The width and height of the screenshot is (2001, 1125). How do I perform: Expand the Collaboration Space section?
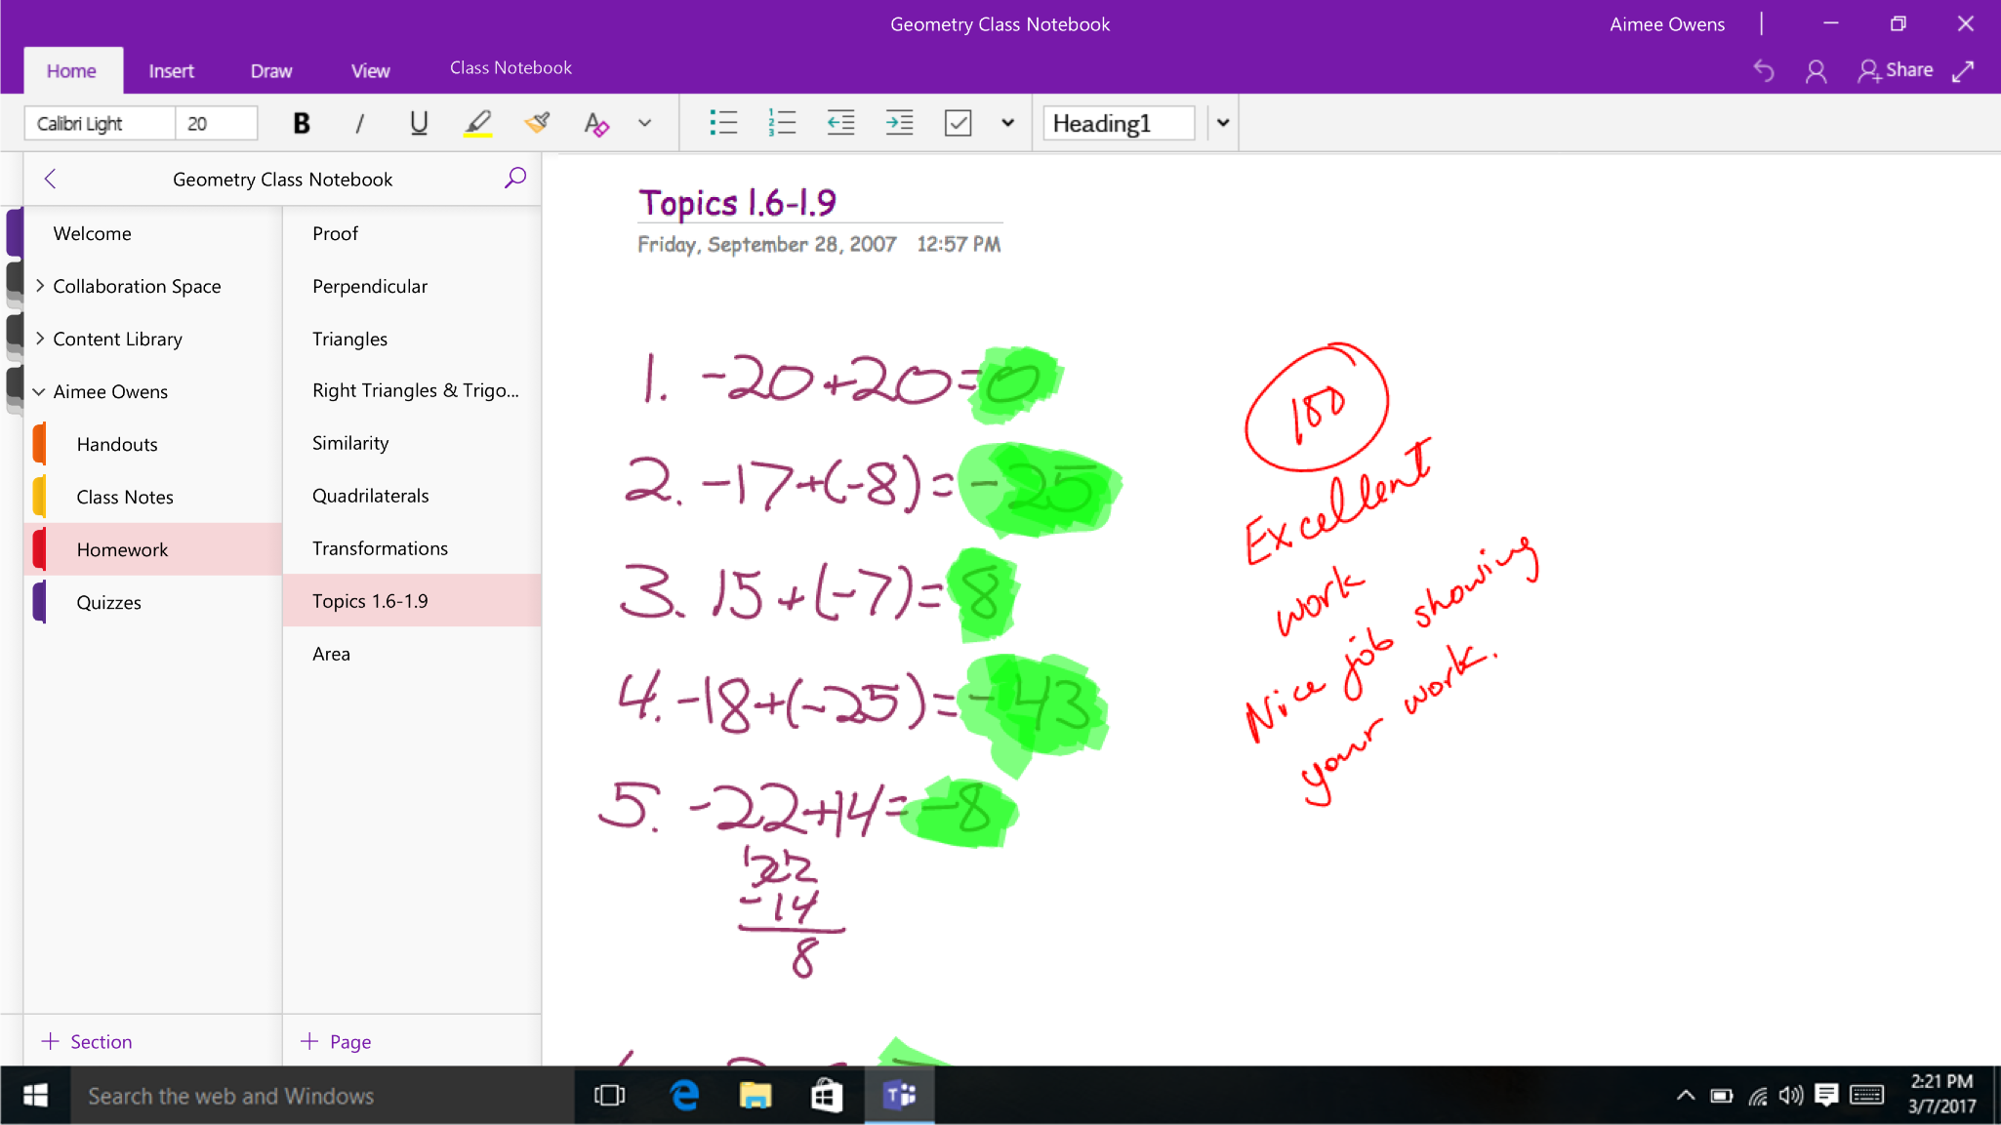point(40,286)
